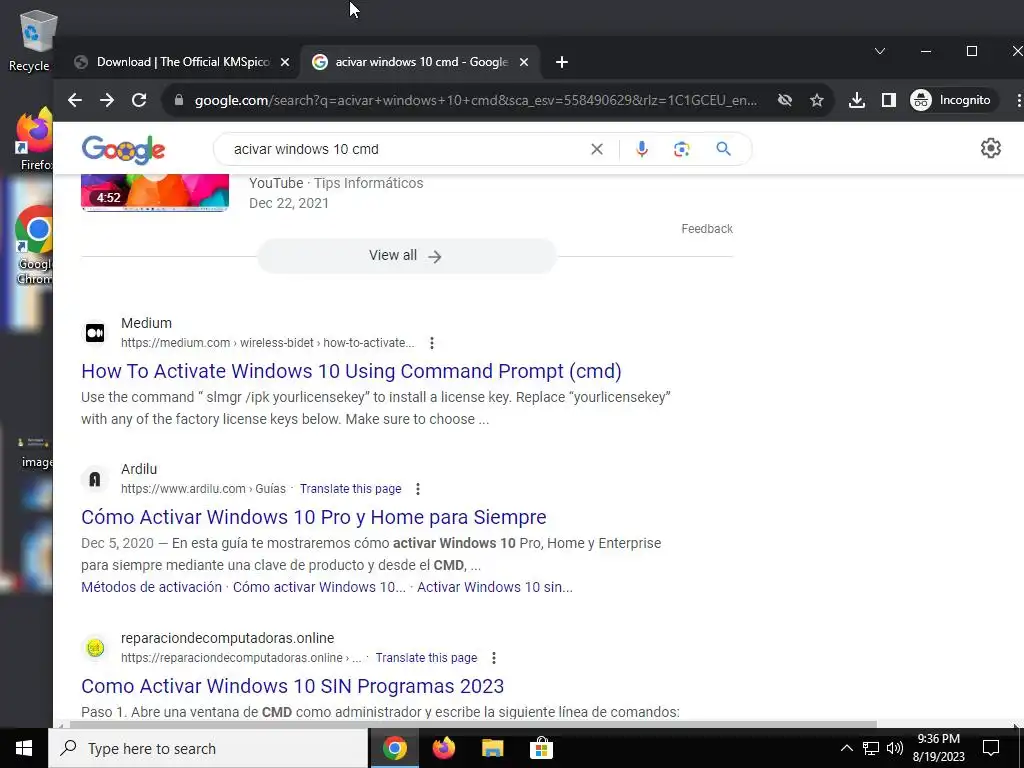Minimize the Chrome window
The width and height of the screenshot is (1024, 768).
click(x=925, y=51)
